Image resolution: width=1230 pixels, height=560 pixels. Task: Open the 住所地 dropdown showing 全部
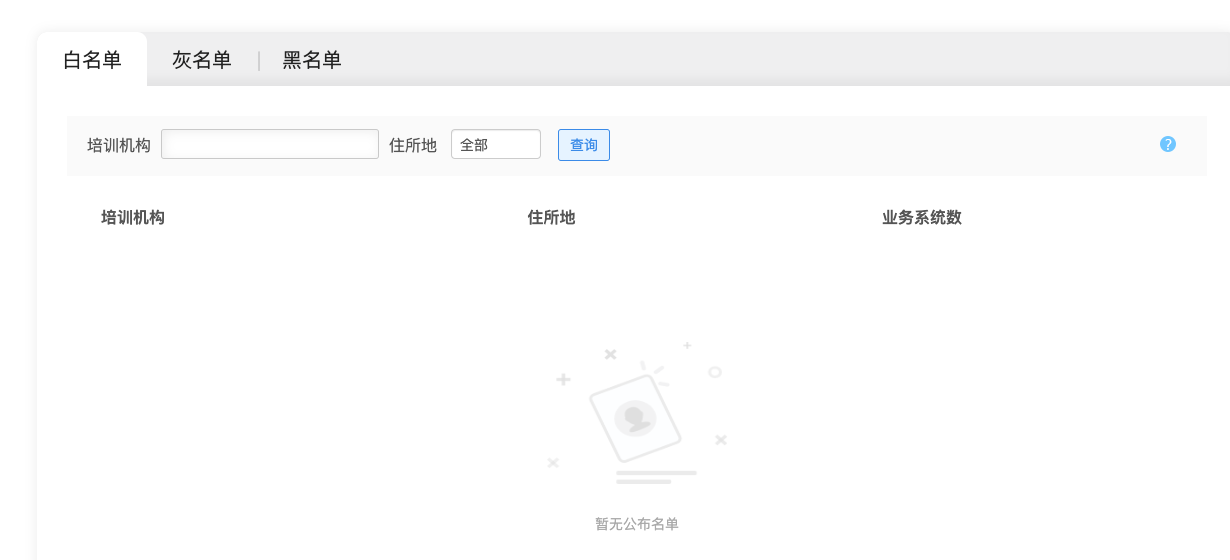[x=496, y=144]
